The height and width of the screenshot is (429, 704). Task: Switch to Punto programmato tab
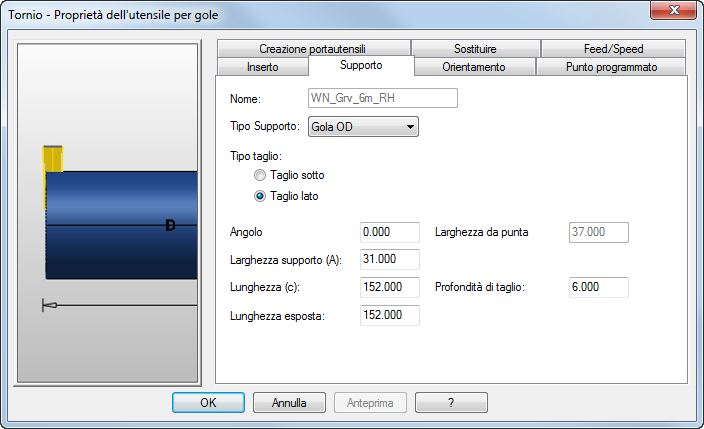click(x=611, y=67)
